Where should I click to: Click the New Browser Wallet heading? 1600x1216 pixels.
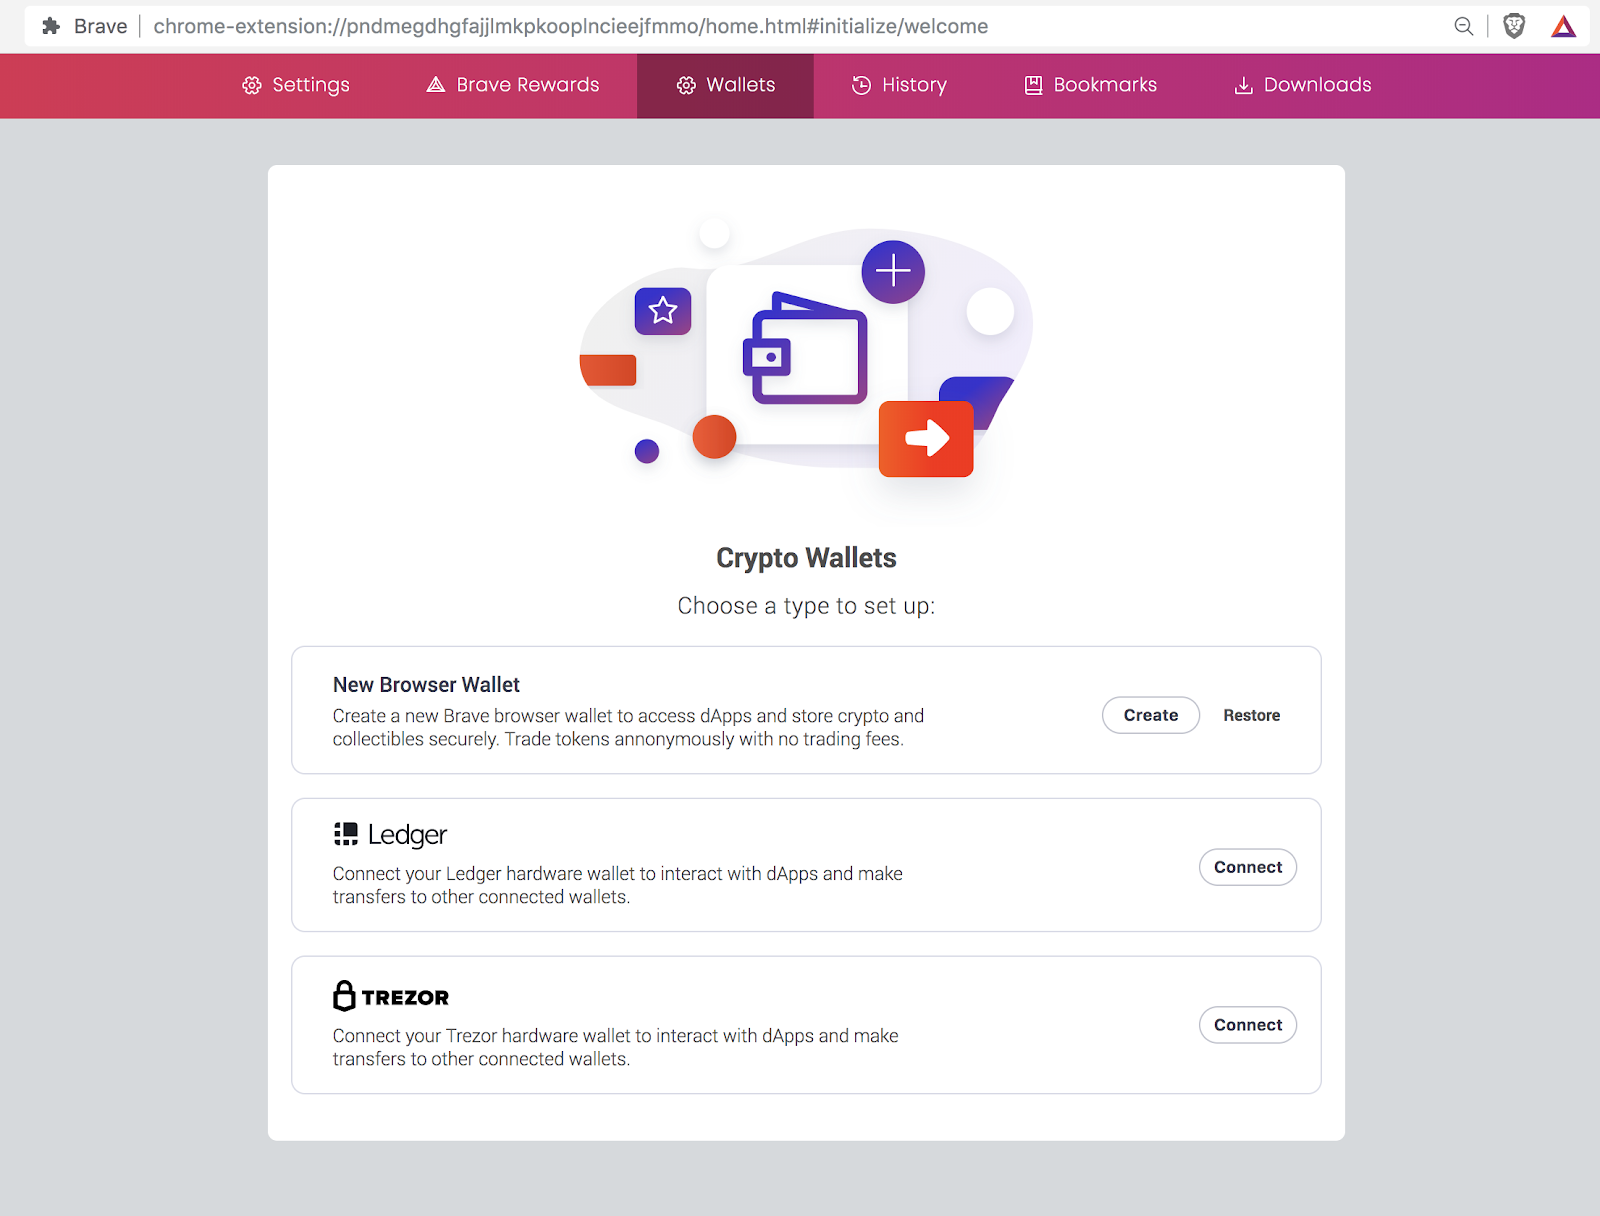click(426, 685)
